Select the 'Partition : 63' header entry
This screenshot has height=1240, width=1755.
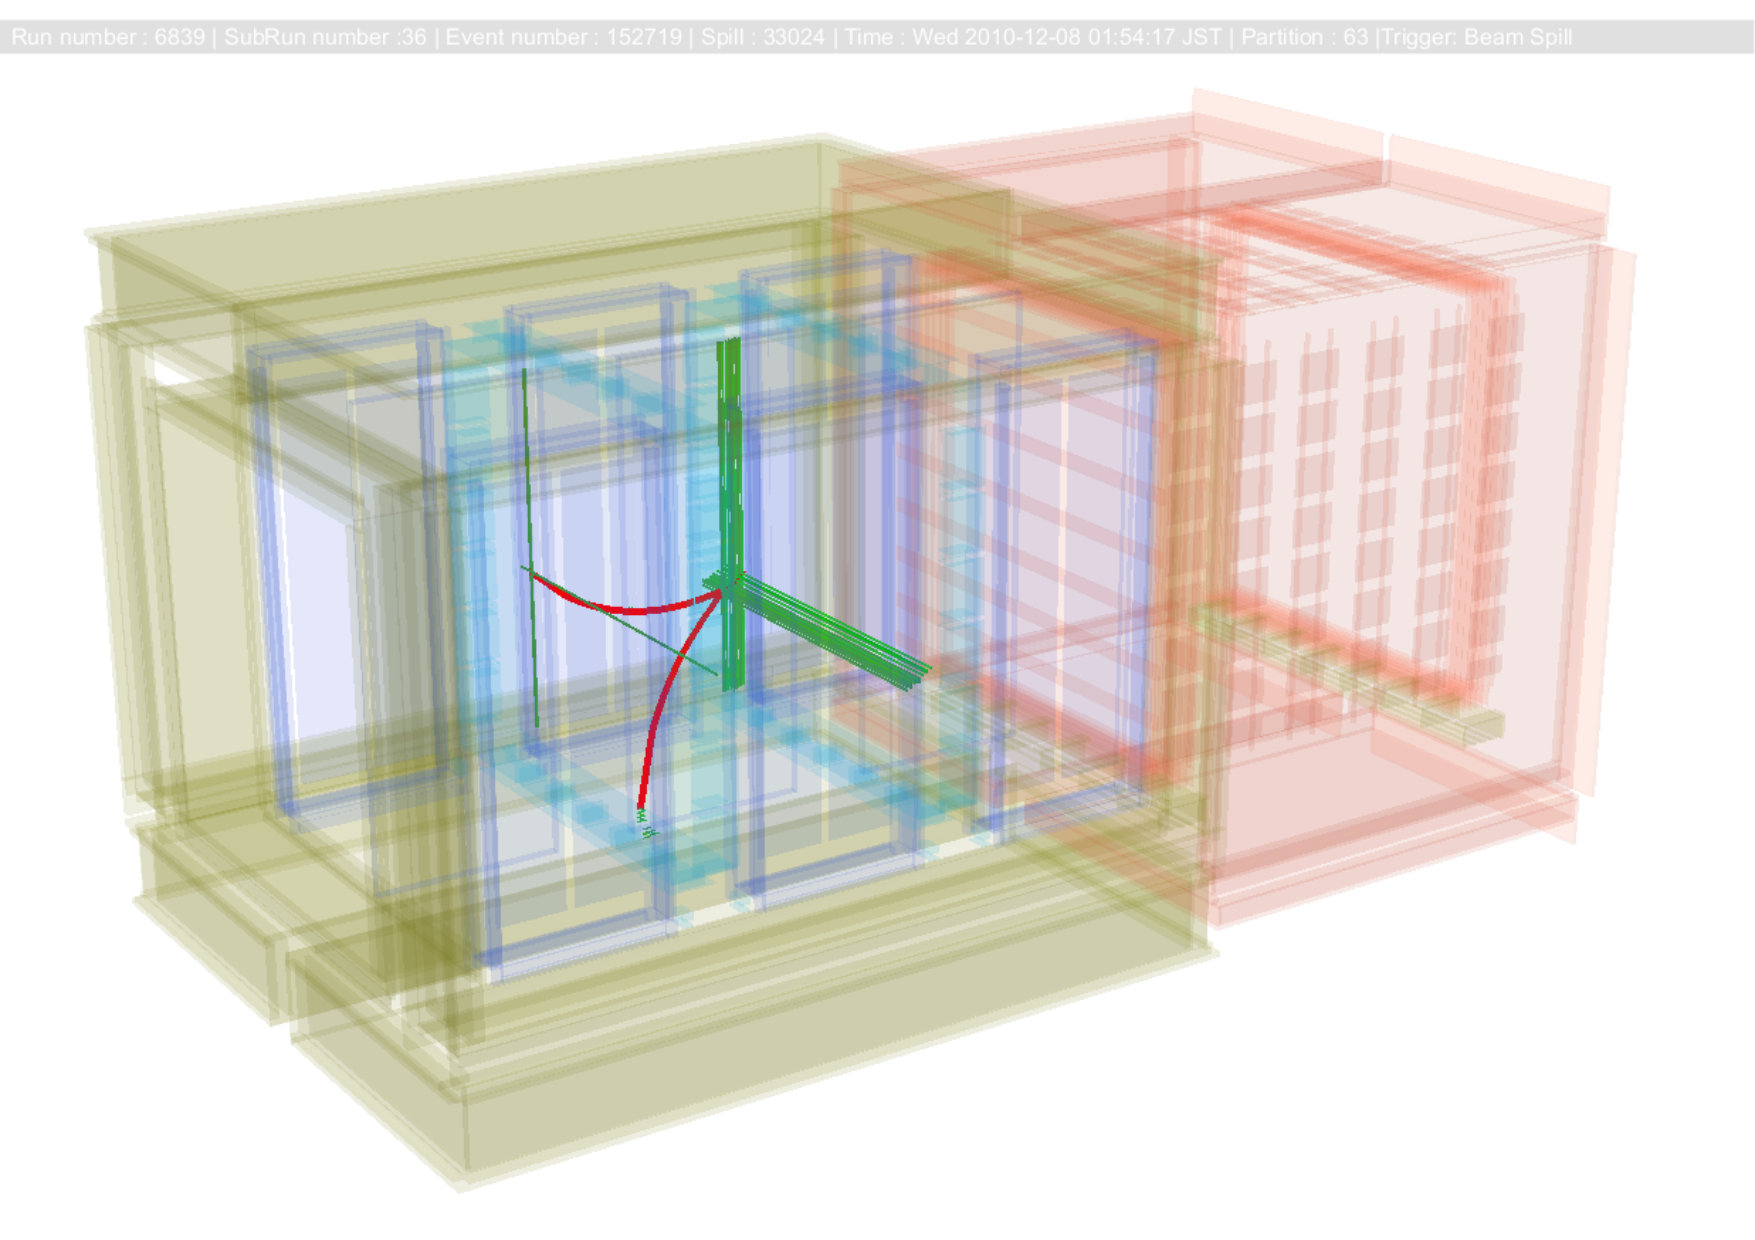[1304, 37]
